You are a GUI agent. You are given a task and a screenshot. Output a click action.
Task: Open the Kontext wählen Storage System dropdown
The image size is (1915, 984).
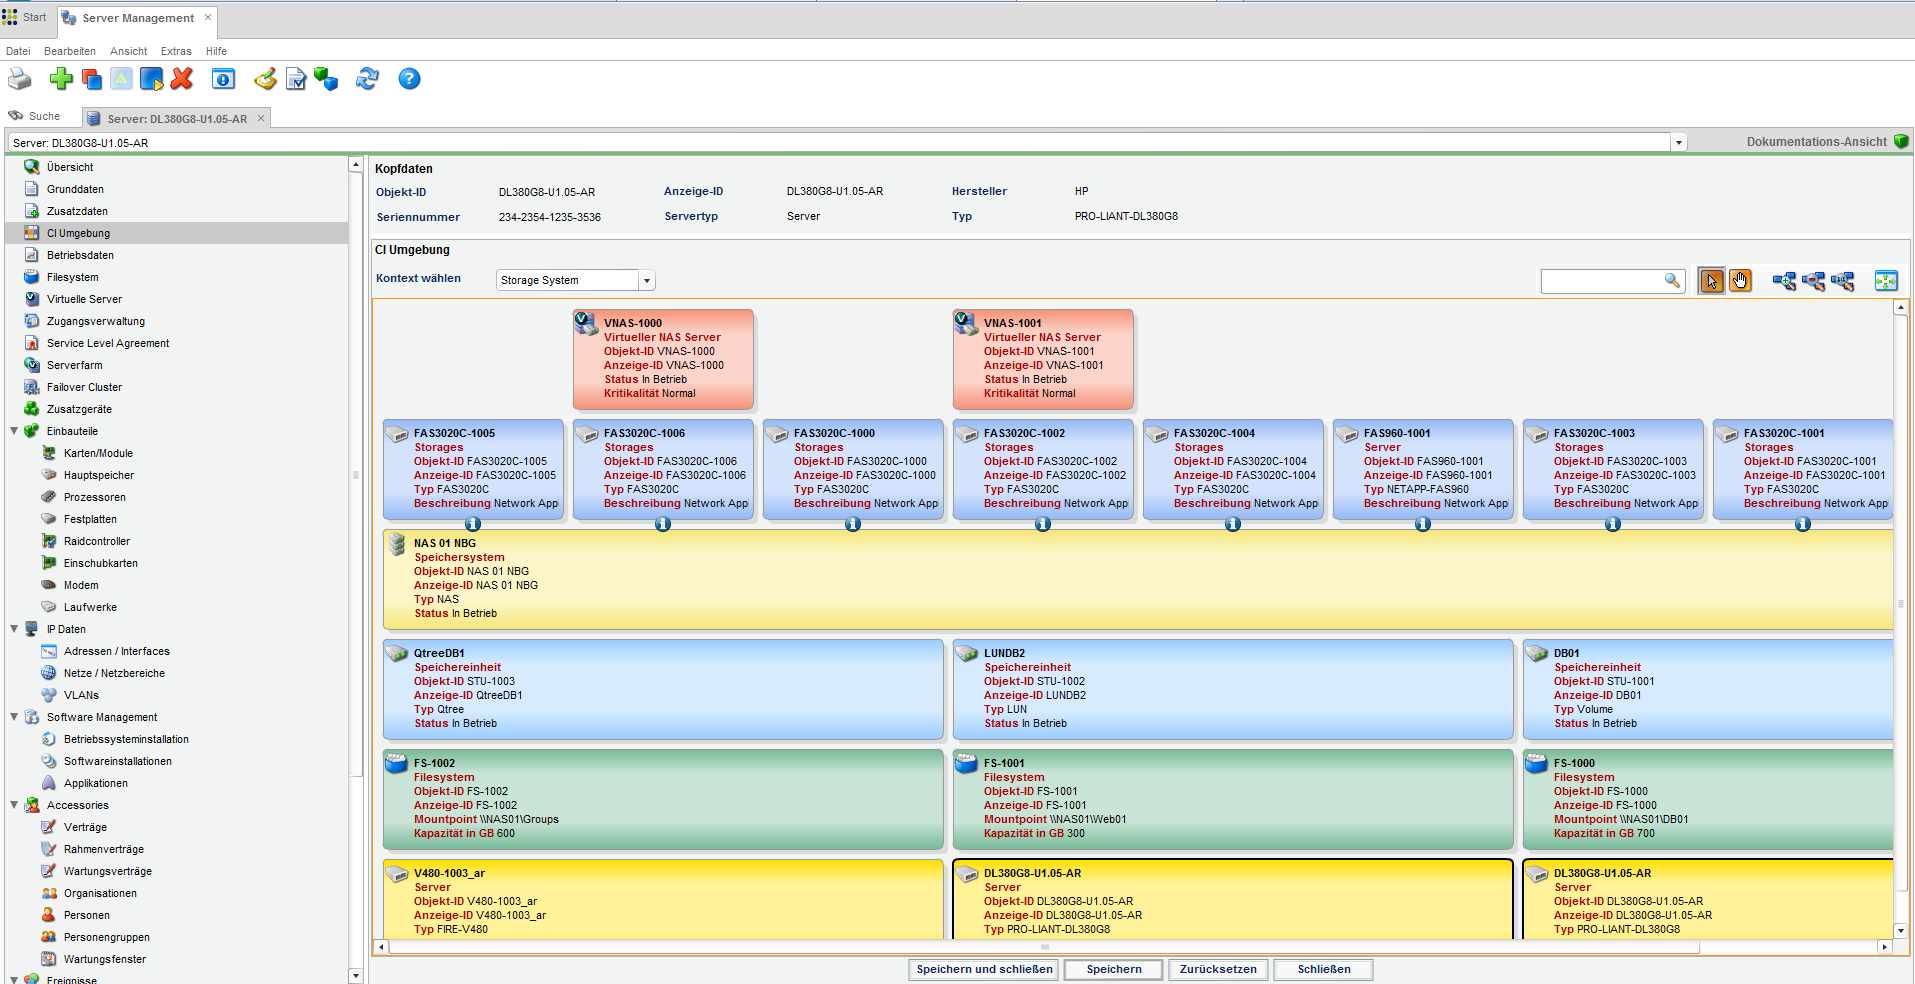tap(647, 281)
